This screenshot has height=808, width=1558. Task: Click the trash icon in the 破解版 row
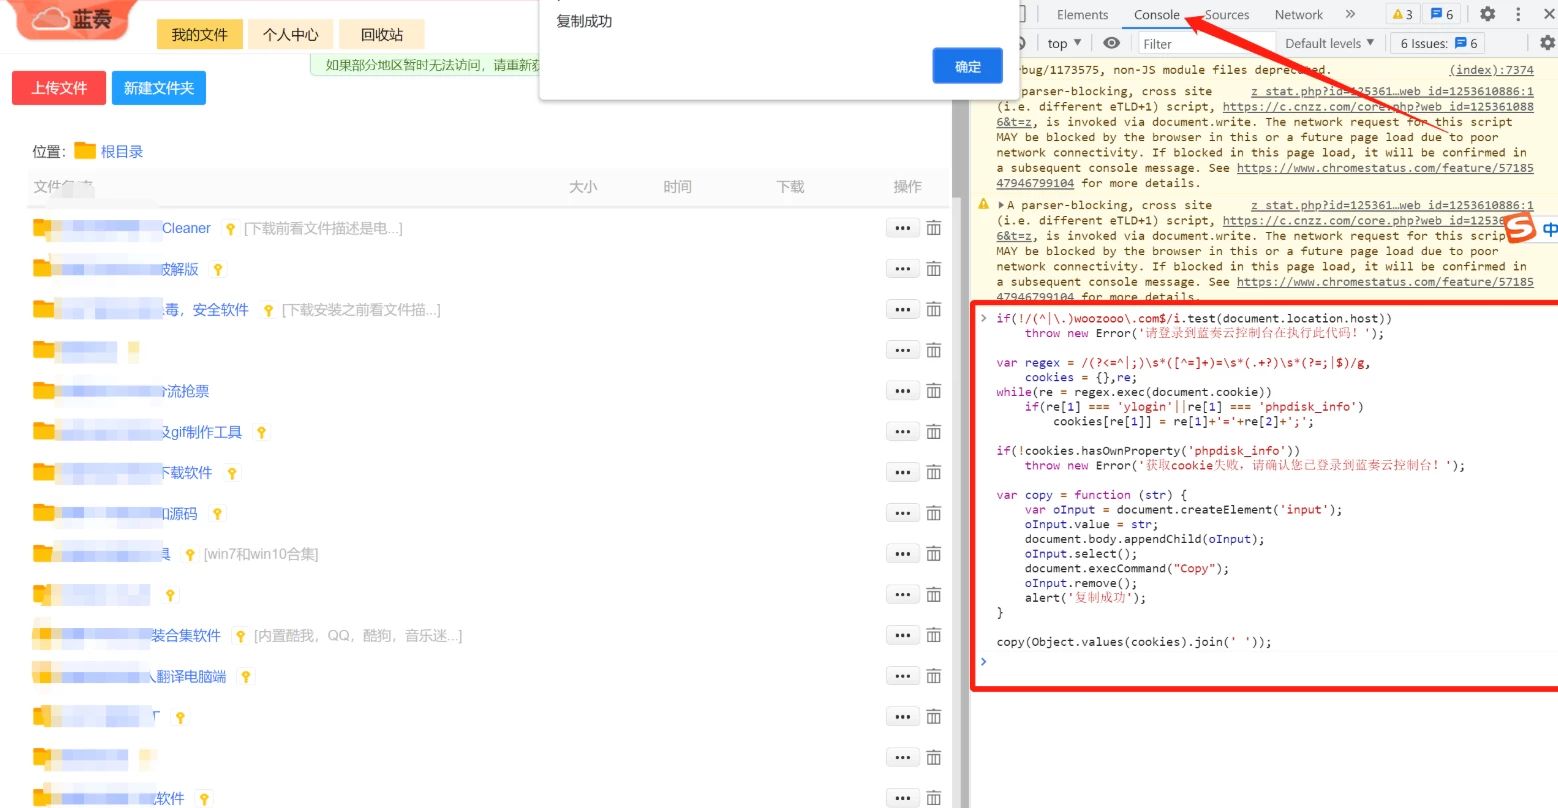pyautogui.click(x=933, y=269)
